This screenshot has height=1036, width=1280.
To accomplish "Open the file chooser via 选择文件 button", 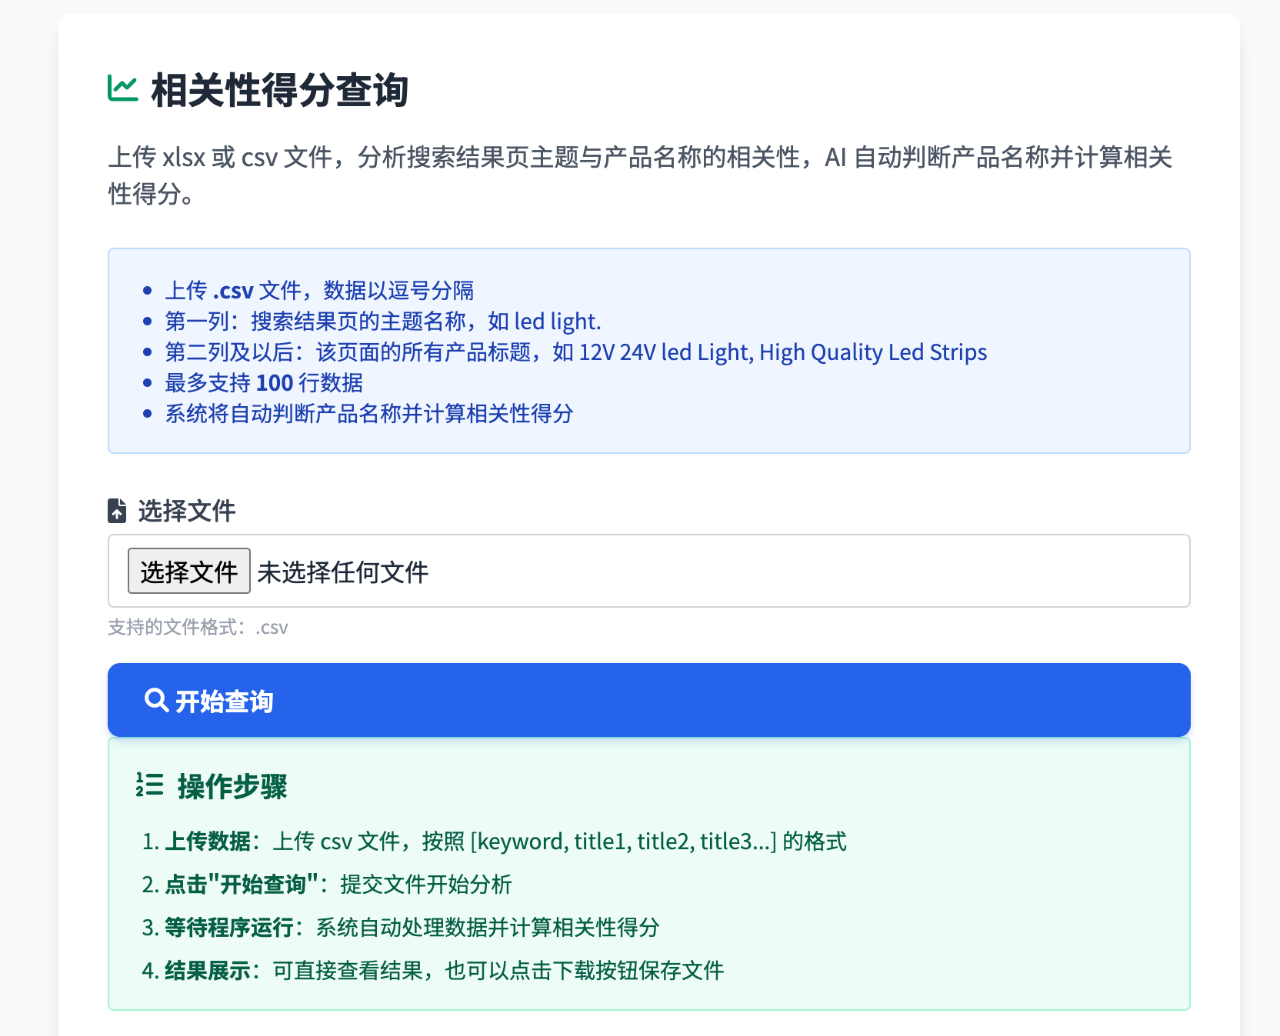I will point(188,570).
